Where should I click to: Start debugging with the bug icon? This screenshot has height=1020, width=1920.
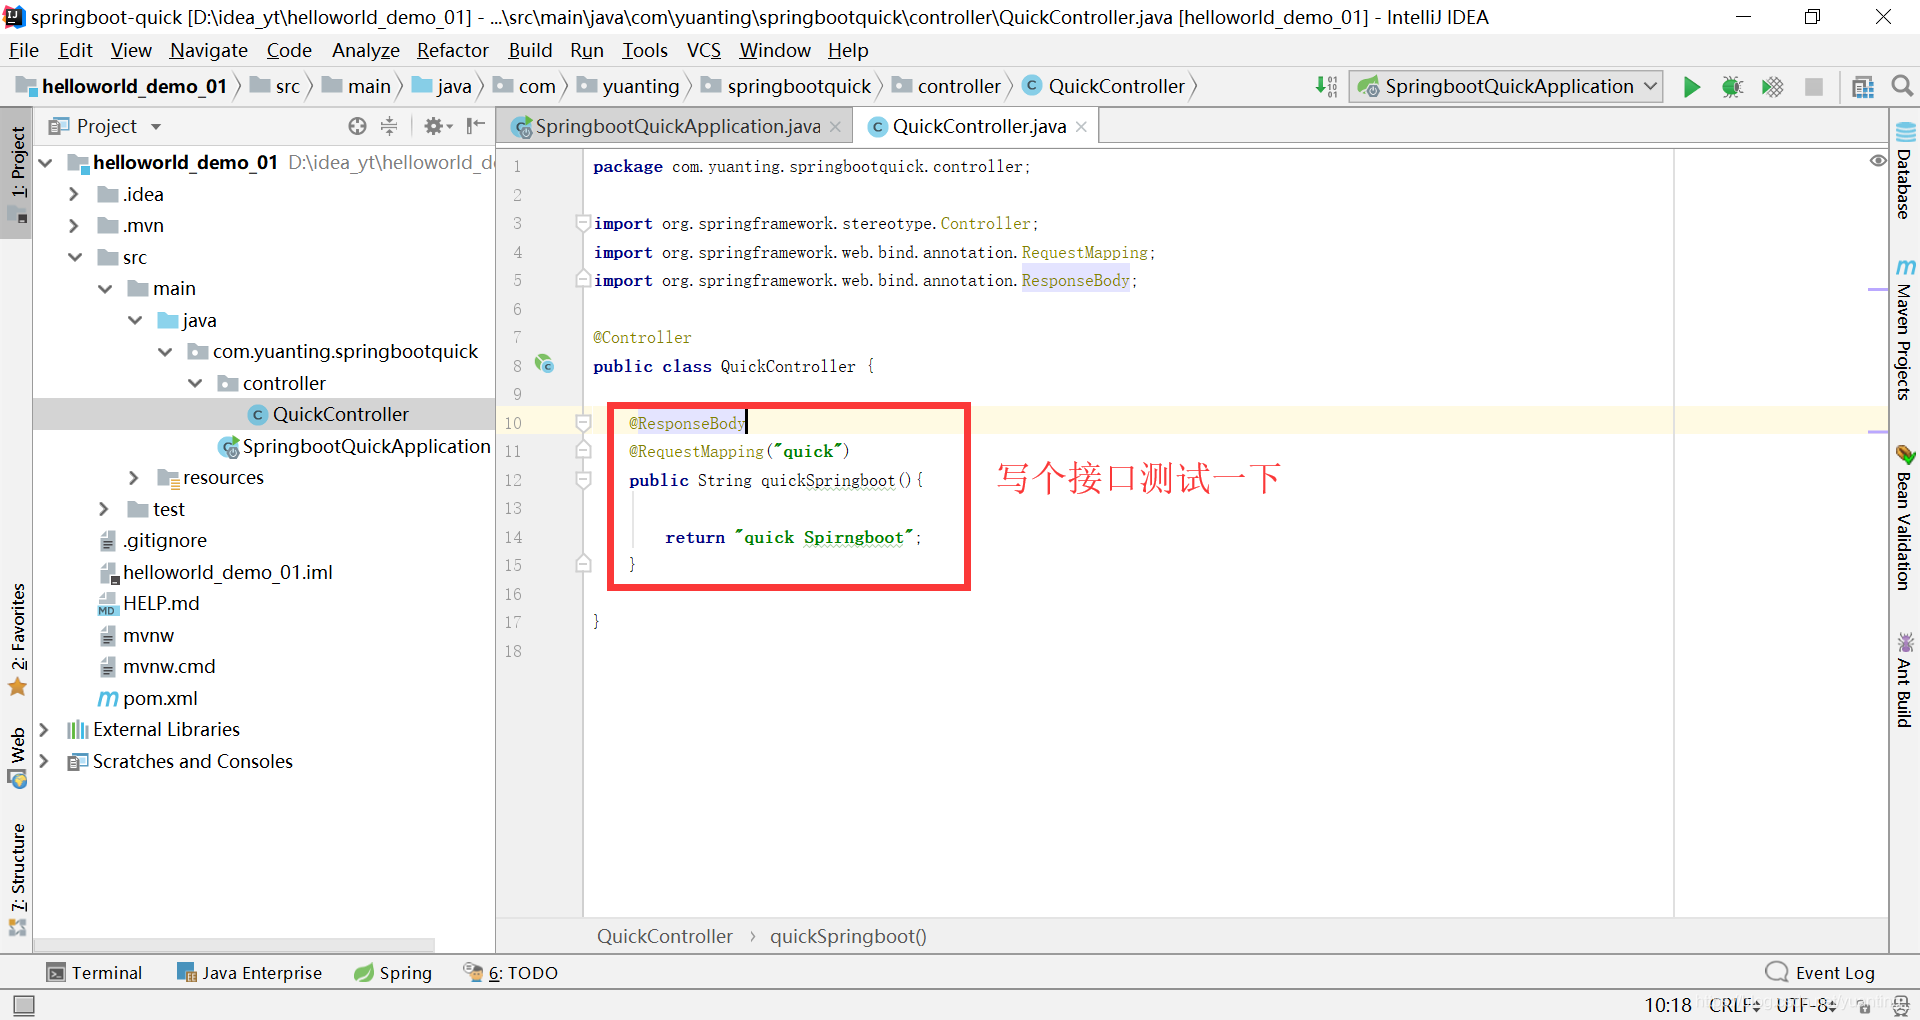coord(1732,87)
